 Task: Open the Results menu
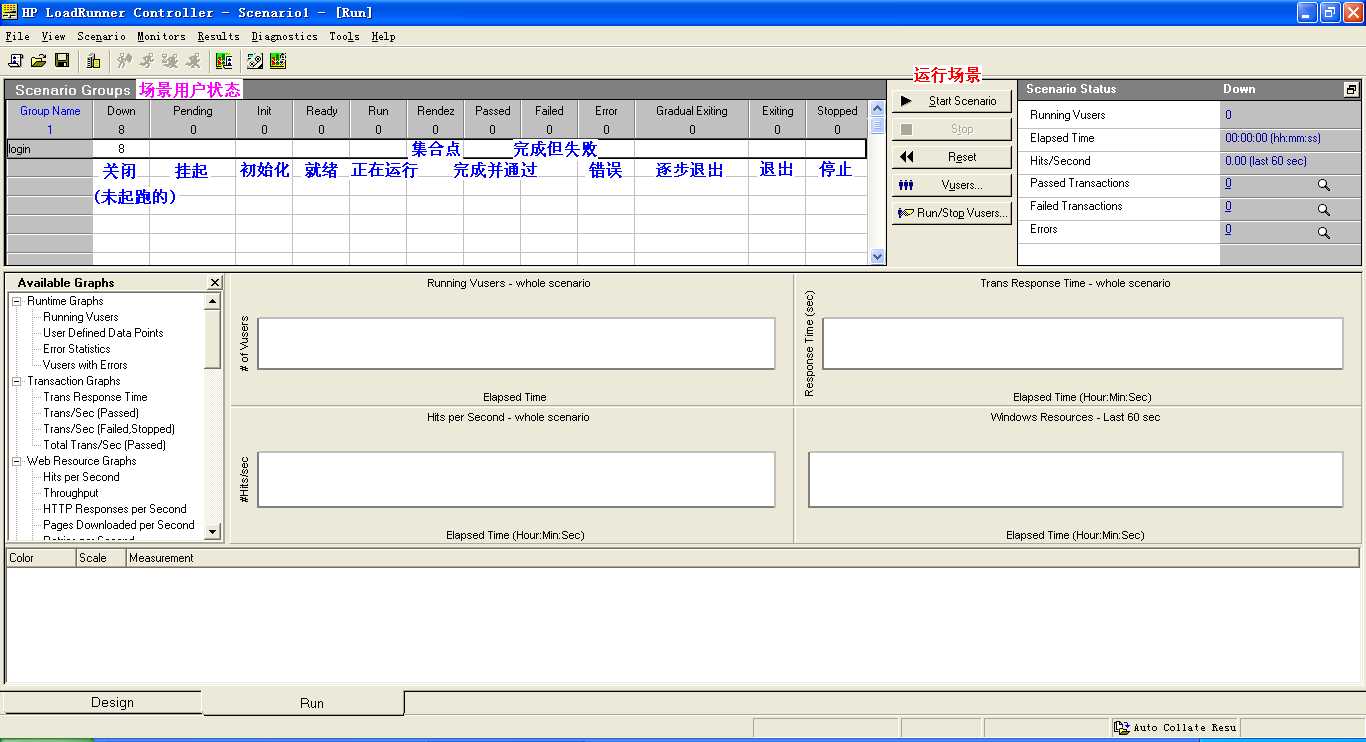(218, 37)
